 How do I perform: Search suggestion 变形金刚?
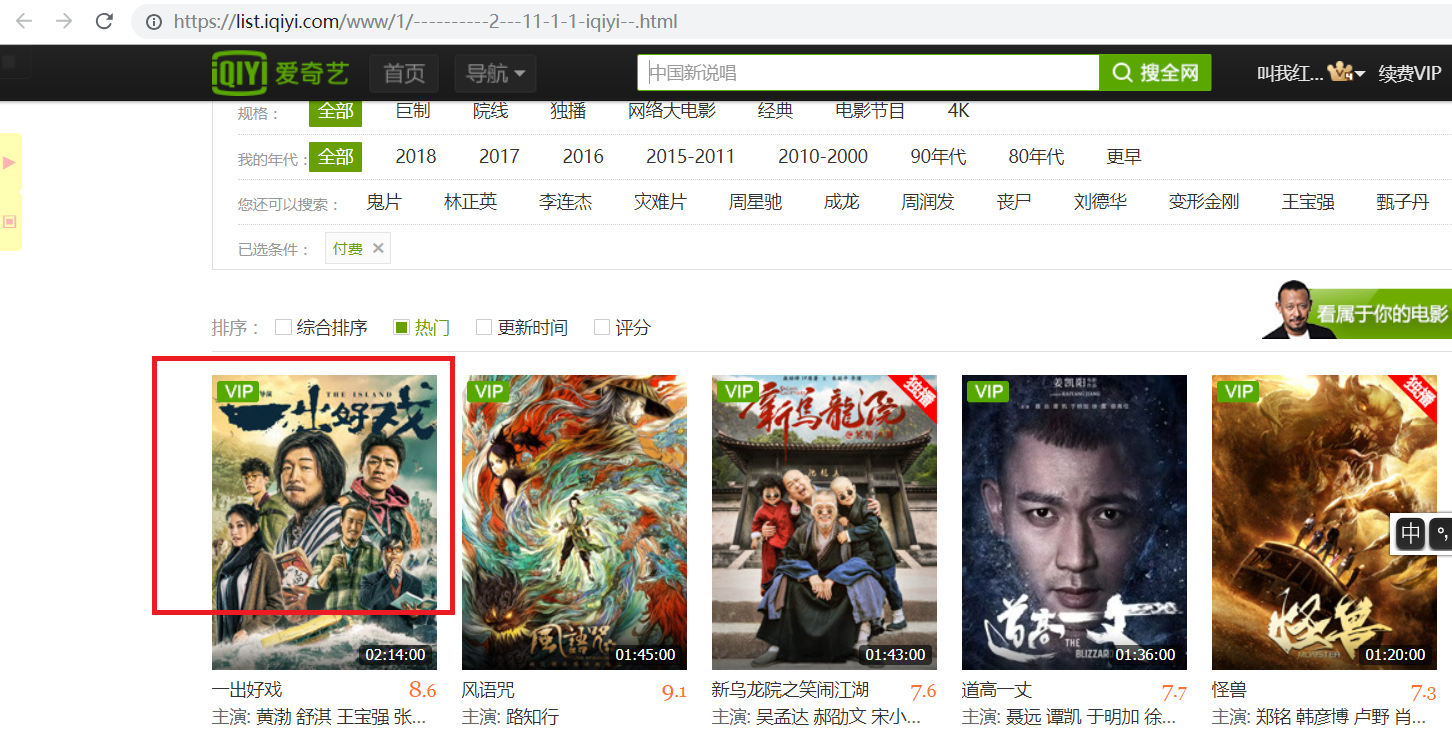pyautogui.click(x=1204, y=202)
